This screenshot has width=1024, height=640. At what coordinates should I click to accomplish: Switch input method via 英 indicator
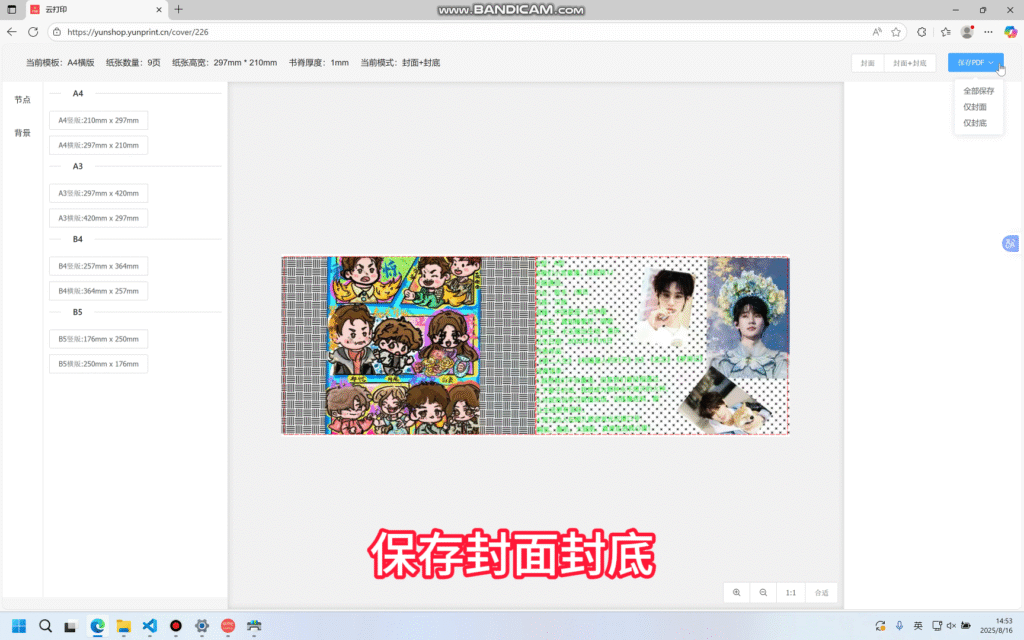pos(918,626)
